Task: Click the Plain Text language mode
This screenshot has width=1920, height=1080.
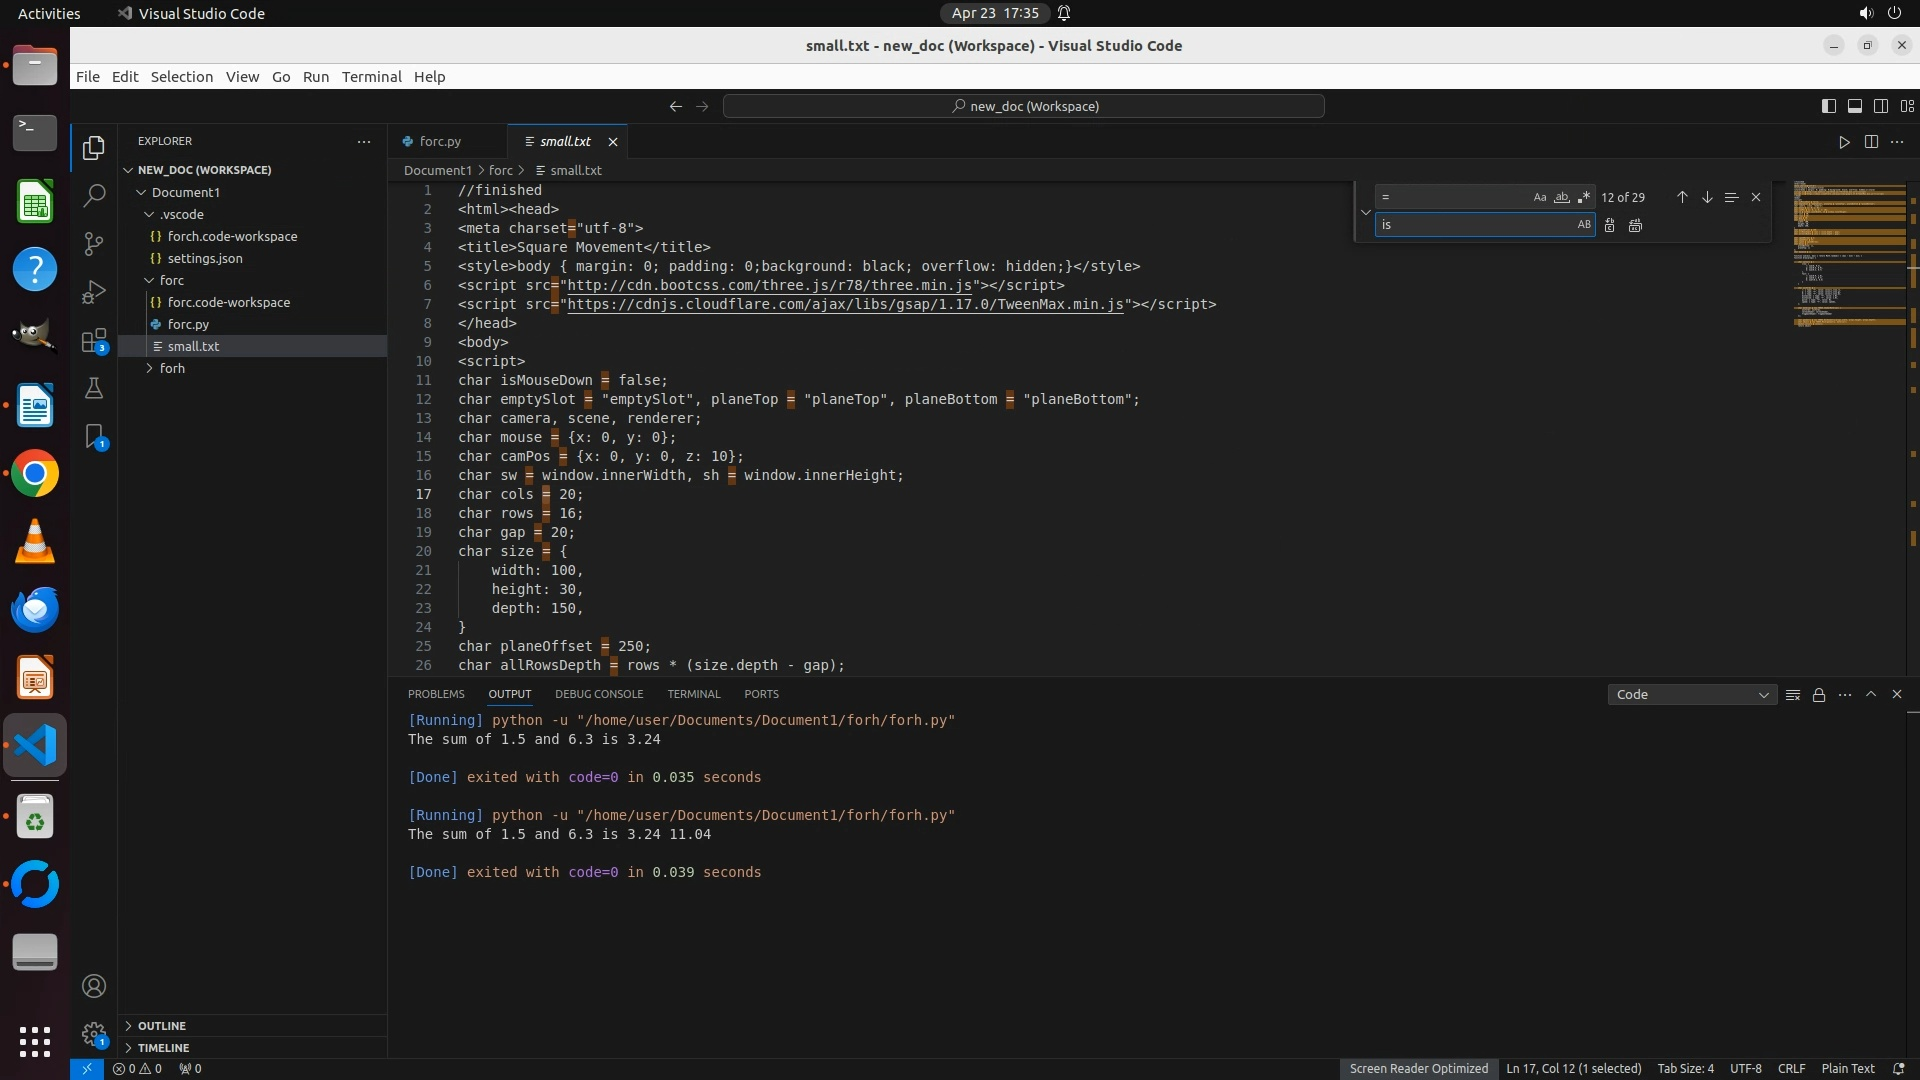Action: pos(1847,1069)
